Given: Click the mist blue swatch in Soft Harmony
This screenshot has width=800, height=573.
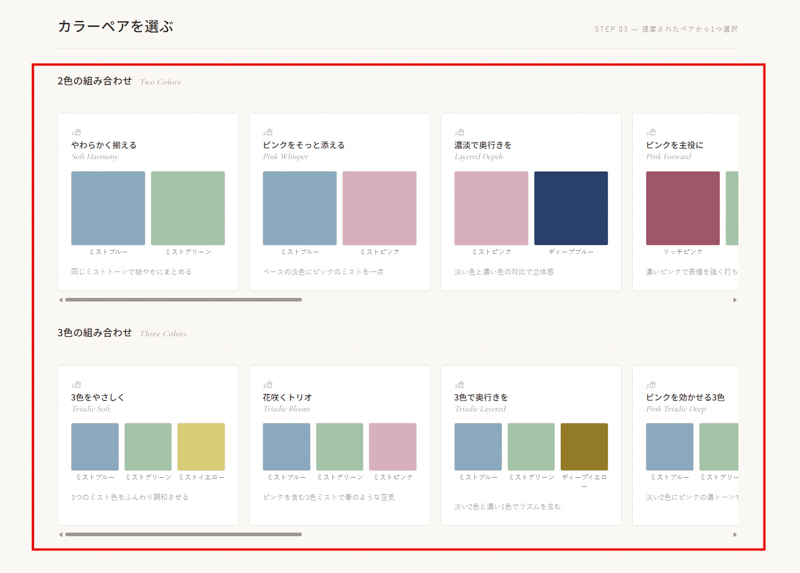Looking at the screenshot, I should tap(108, 208).
